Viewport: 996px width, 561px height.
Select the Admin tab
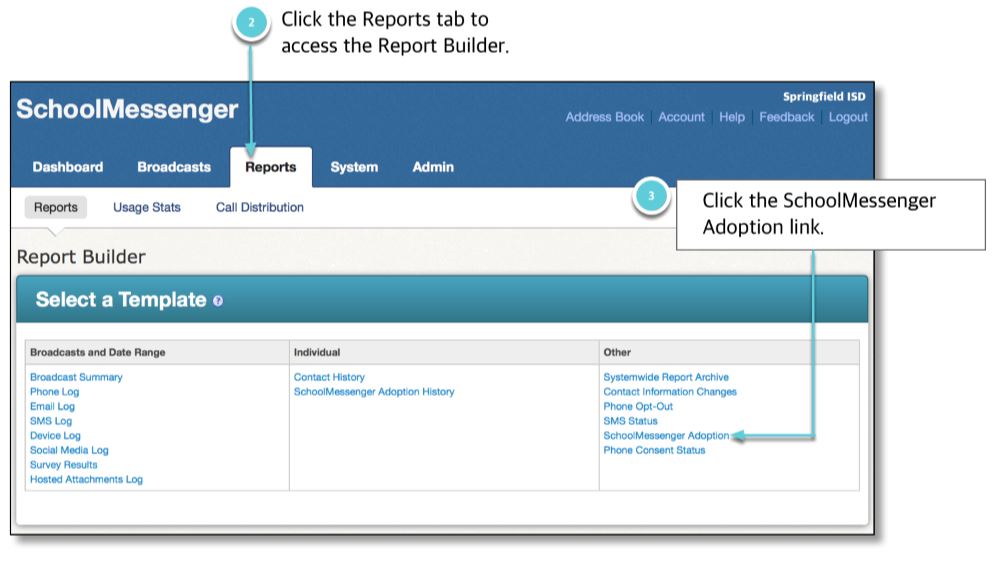click(x=433, y=167)
